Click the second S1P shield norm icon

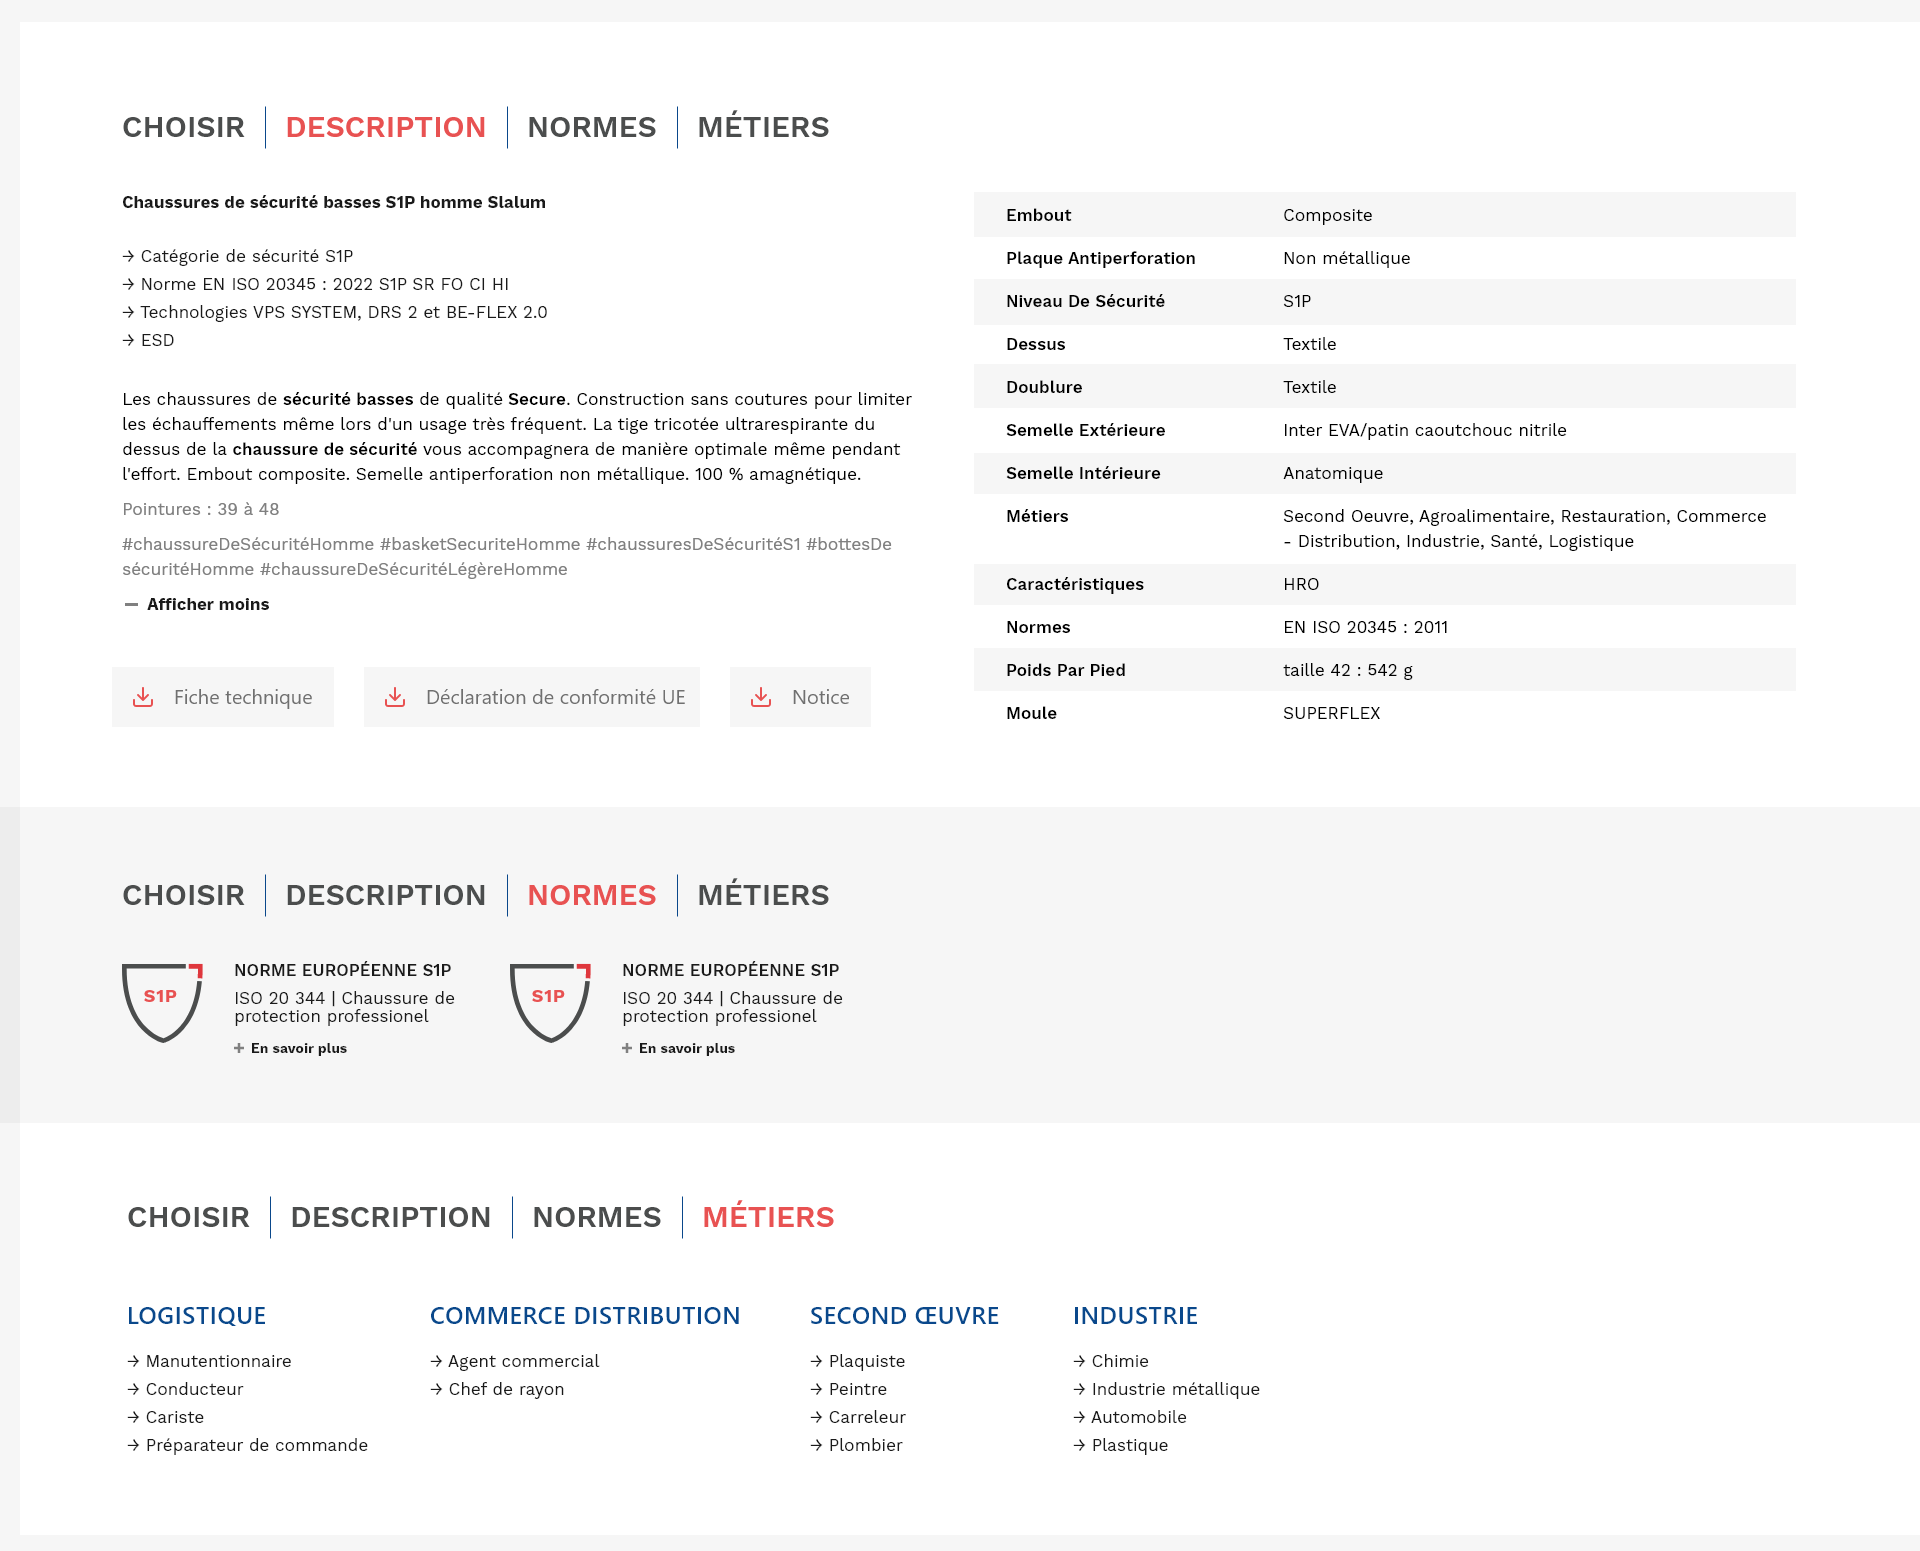[x=550, y=1002]
